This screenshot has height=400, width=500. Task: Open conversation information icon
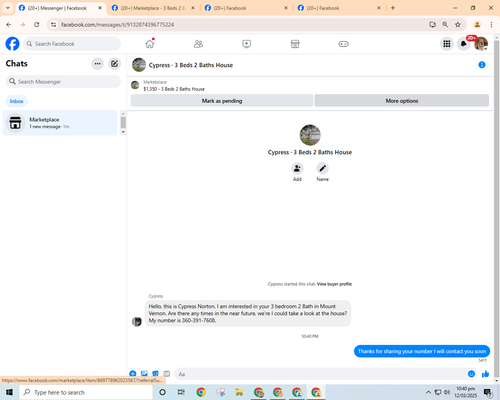pyautogui.click(x=482, y=65)
